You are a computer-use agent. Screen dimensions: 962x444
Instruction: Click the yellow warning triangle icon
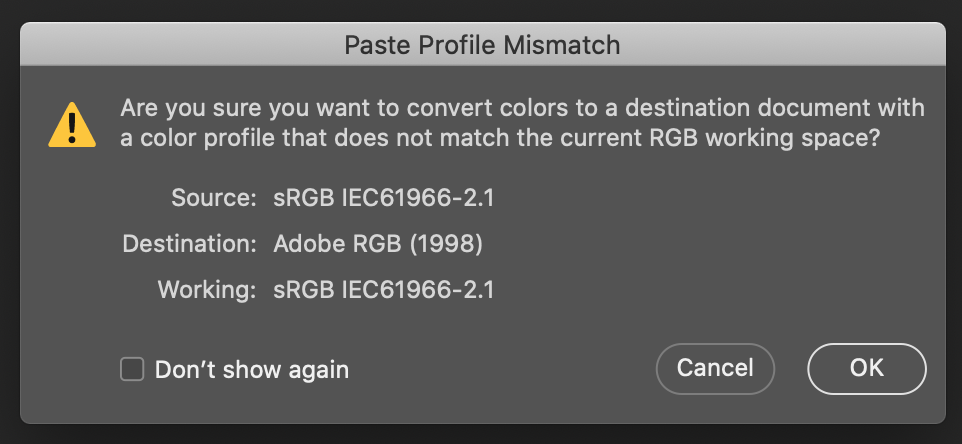pos(72,128)
